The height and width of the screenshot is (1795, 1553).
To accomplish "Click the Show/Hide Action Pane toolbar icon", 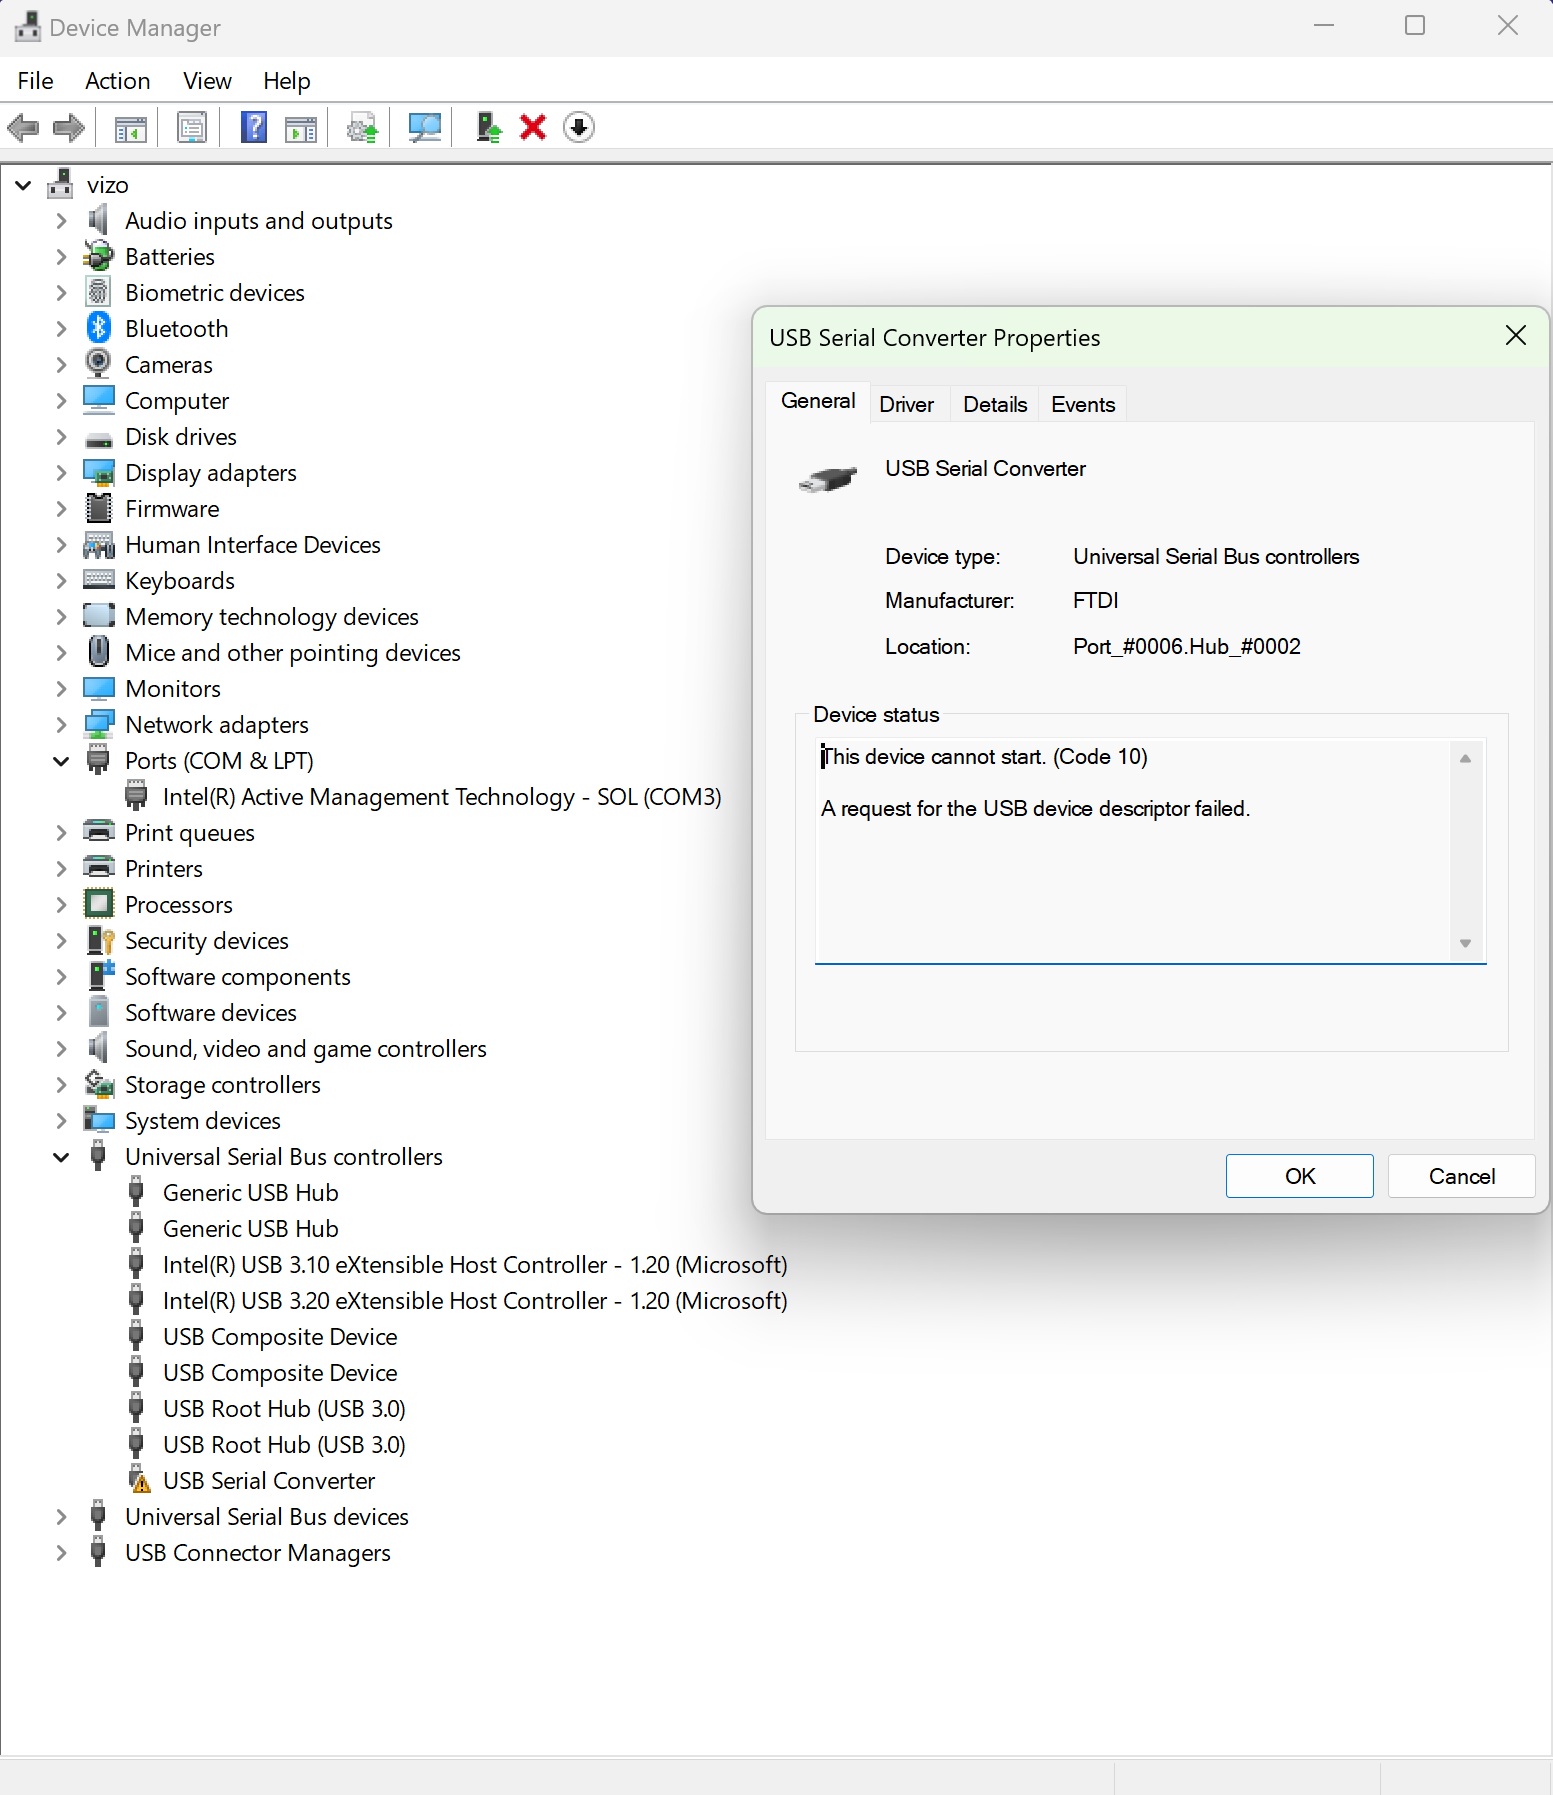I will point(300,128).
